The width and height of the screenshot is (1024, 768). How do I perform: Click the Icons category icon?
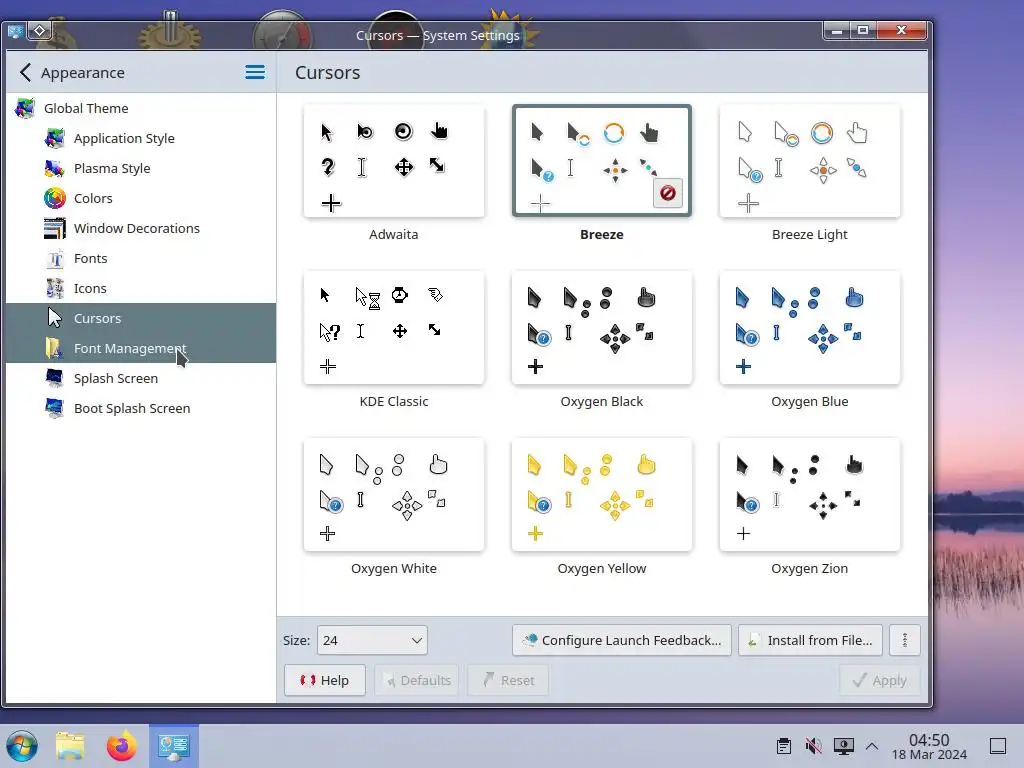tap(55, 289)
